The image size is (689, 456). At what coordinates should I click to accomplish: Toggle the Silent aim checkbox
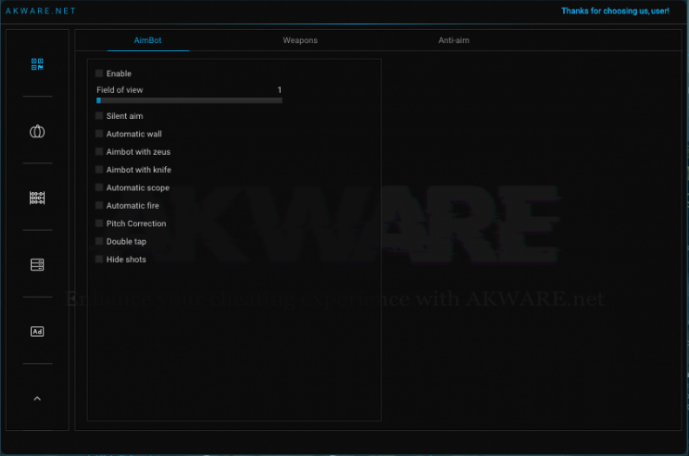(x=99, y=116)
